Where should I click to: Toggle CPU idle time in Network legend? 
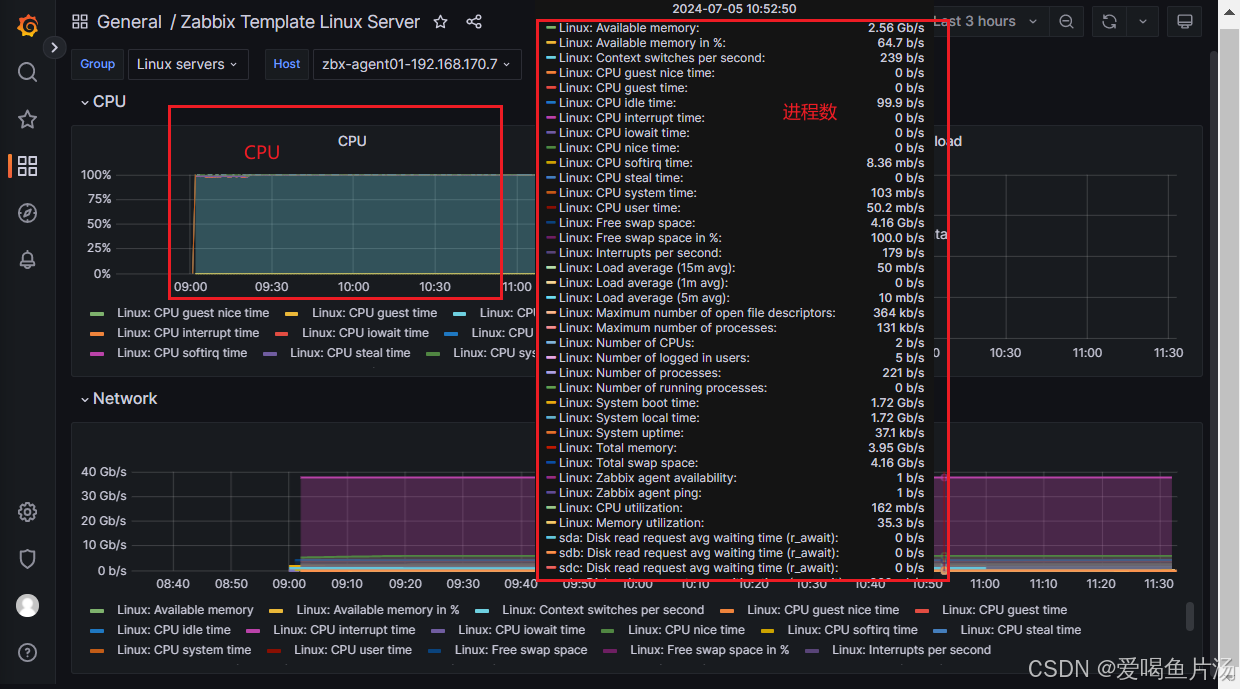(x=173, y=630)
